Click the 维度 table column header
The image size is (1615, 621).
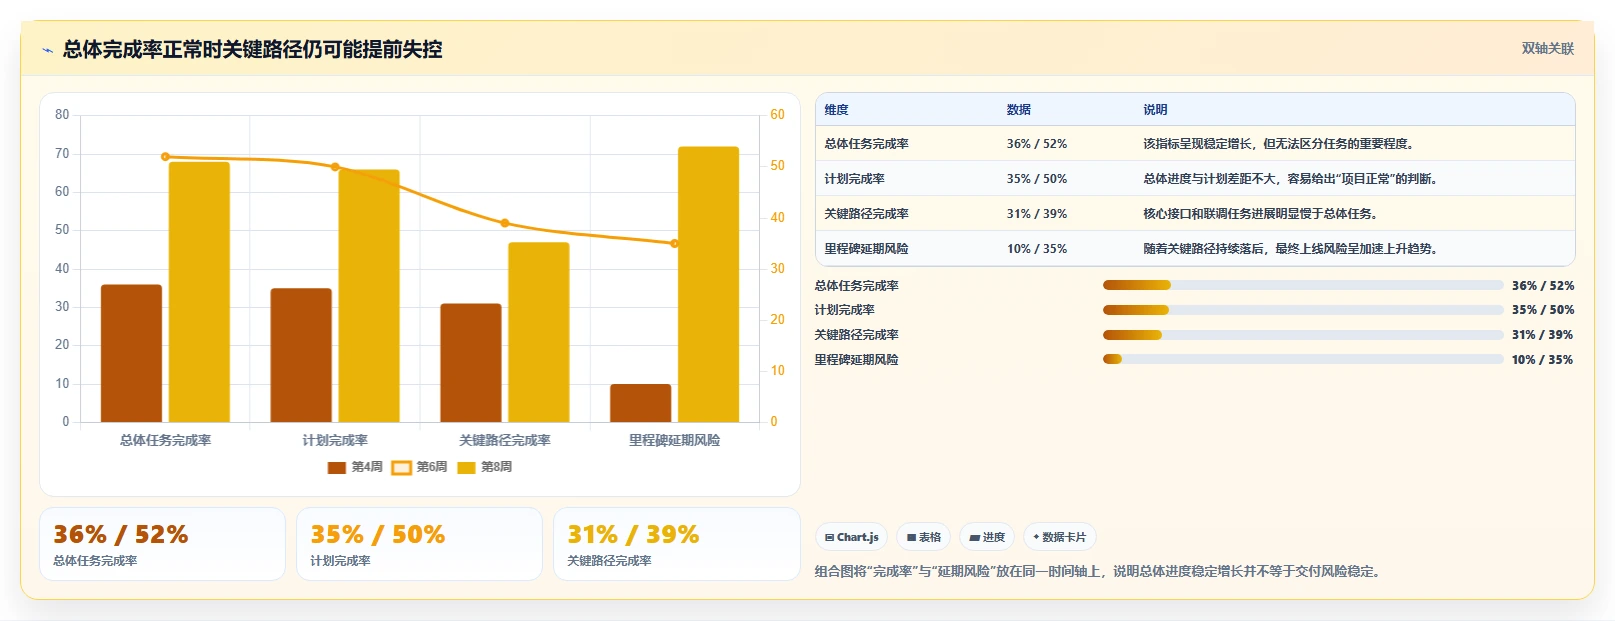pos(837,110)
